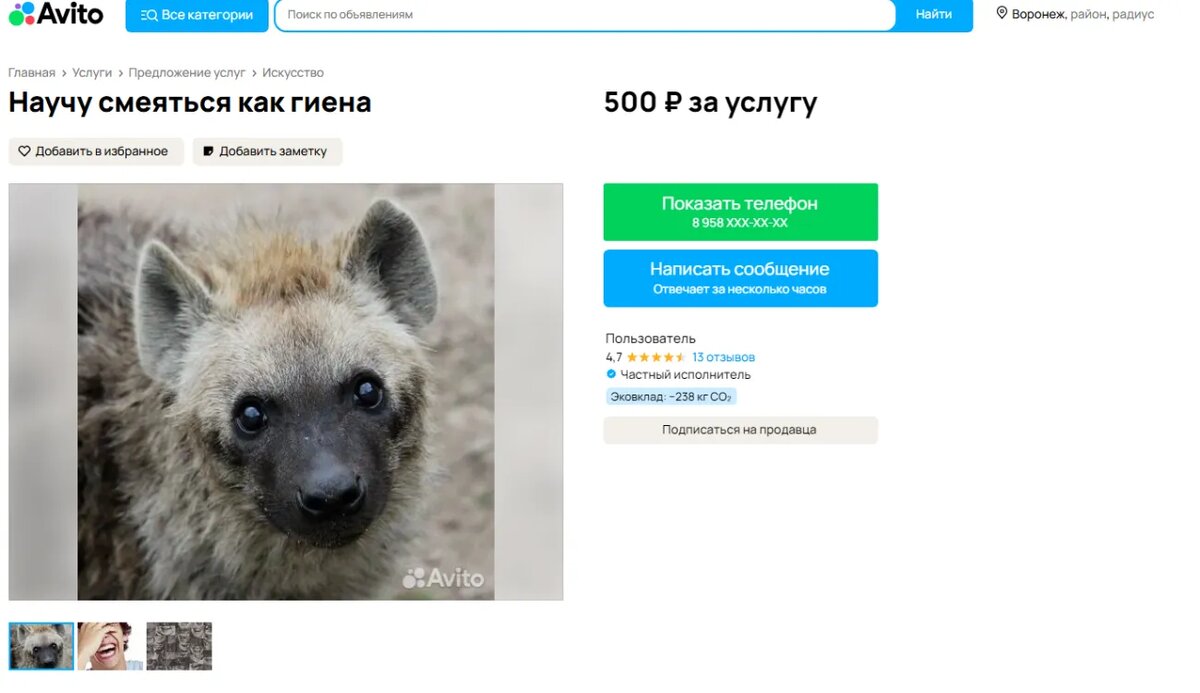Click the categories search icon in Все категории
The image size is (1200, 693).
[149, 15]
